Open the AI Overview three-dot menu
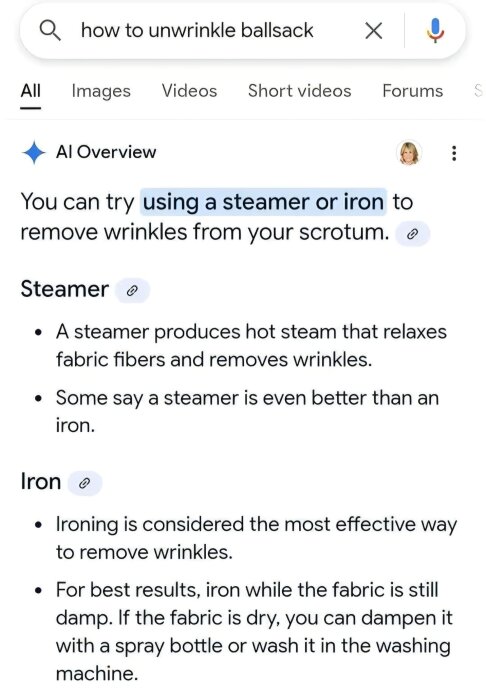This screenshot has height=700, width=486. (x=454, y=153)
